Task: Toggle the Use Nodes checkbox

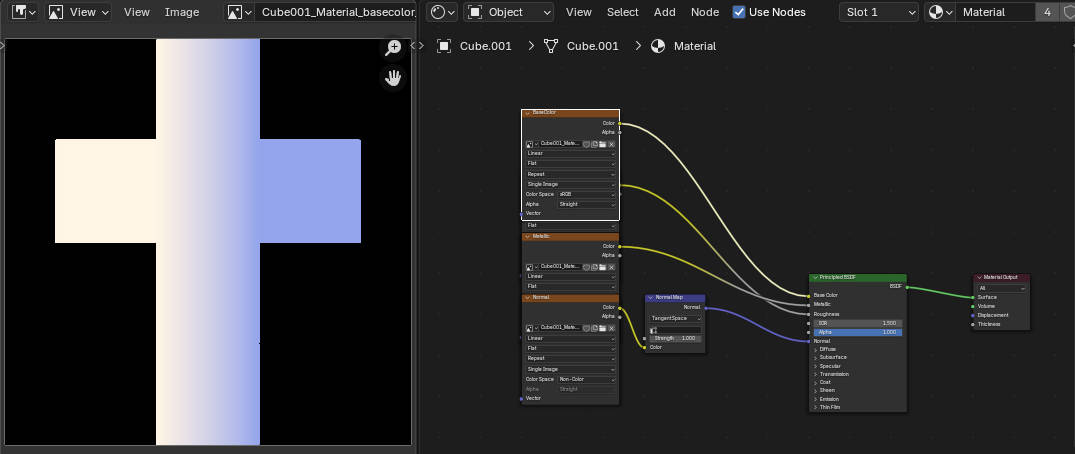Action: (x=739, y=12)
